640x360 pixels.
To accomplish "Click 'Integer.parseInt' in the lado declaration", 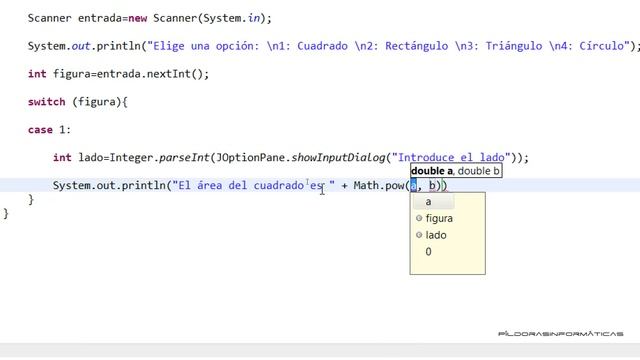I will pyautogui.click(x=159, y=158).
